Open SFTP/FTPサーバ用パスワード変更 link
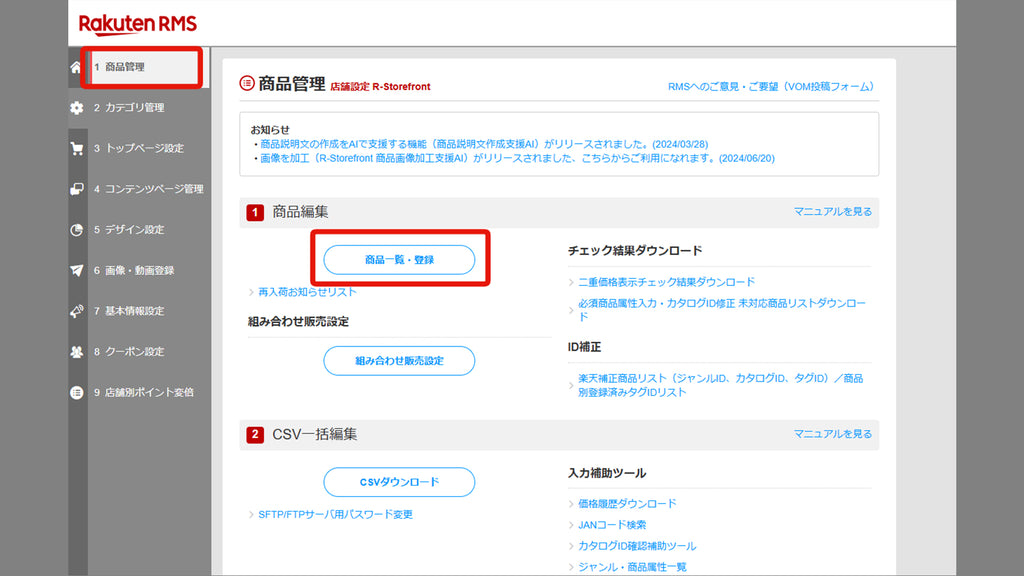Viewport: 1024px width, 576px height. pyautogui.click(x=335, y=515)
